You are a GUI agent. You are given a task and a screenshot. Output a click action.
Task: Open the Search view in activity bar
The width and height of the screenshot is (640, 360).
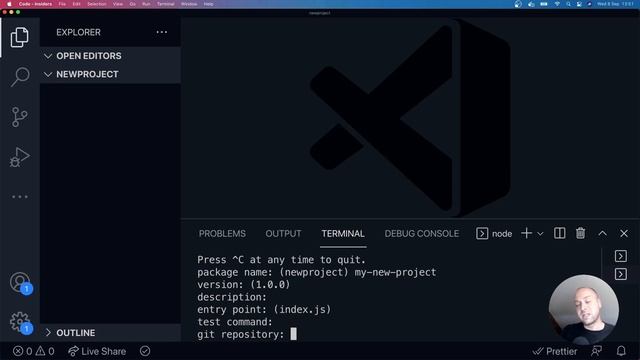click(x=19, y=77)
